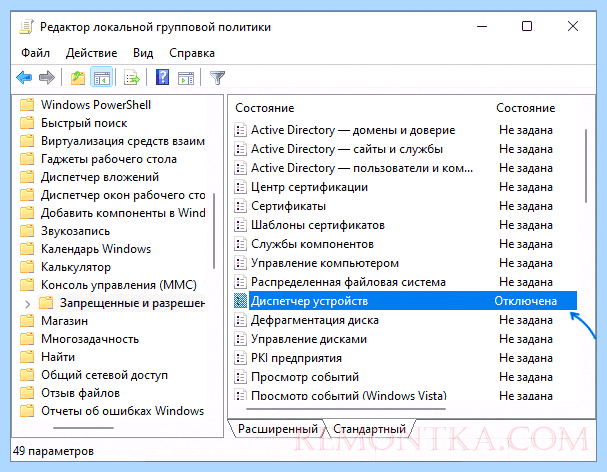607x472 pixels.
Task: Sort by the right Состояние column header
Action: pos(526,108)
